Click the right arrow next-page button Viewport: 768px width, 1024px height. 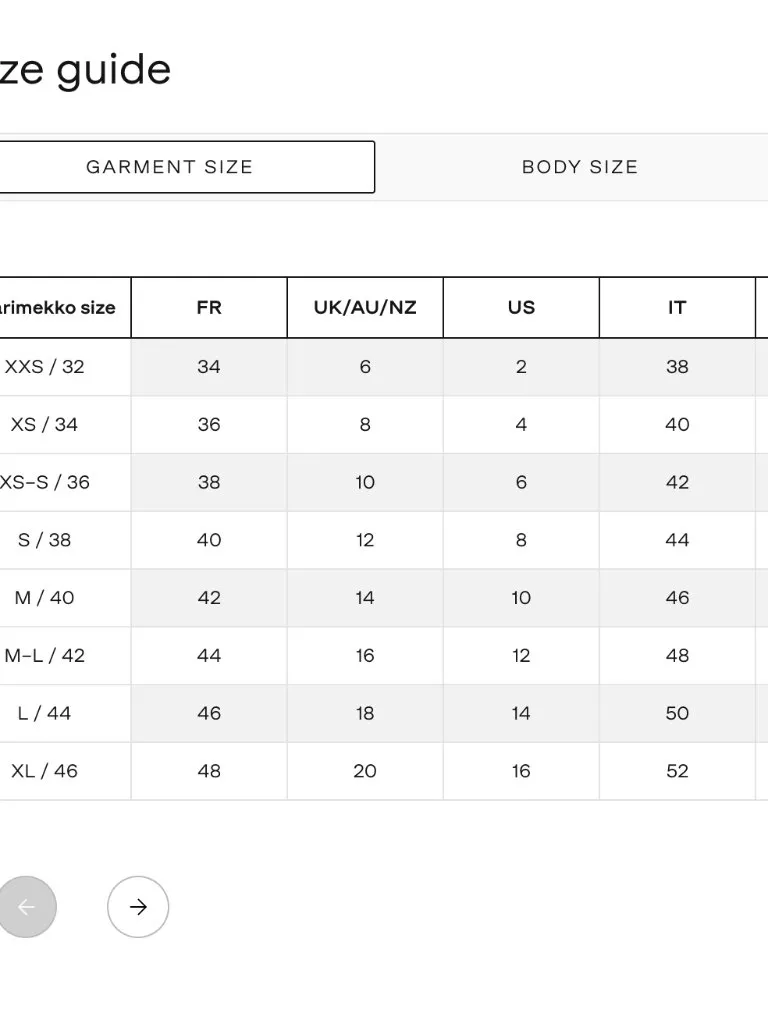(x=138, y=906)
